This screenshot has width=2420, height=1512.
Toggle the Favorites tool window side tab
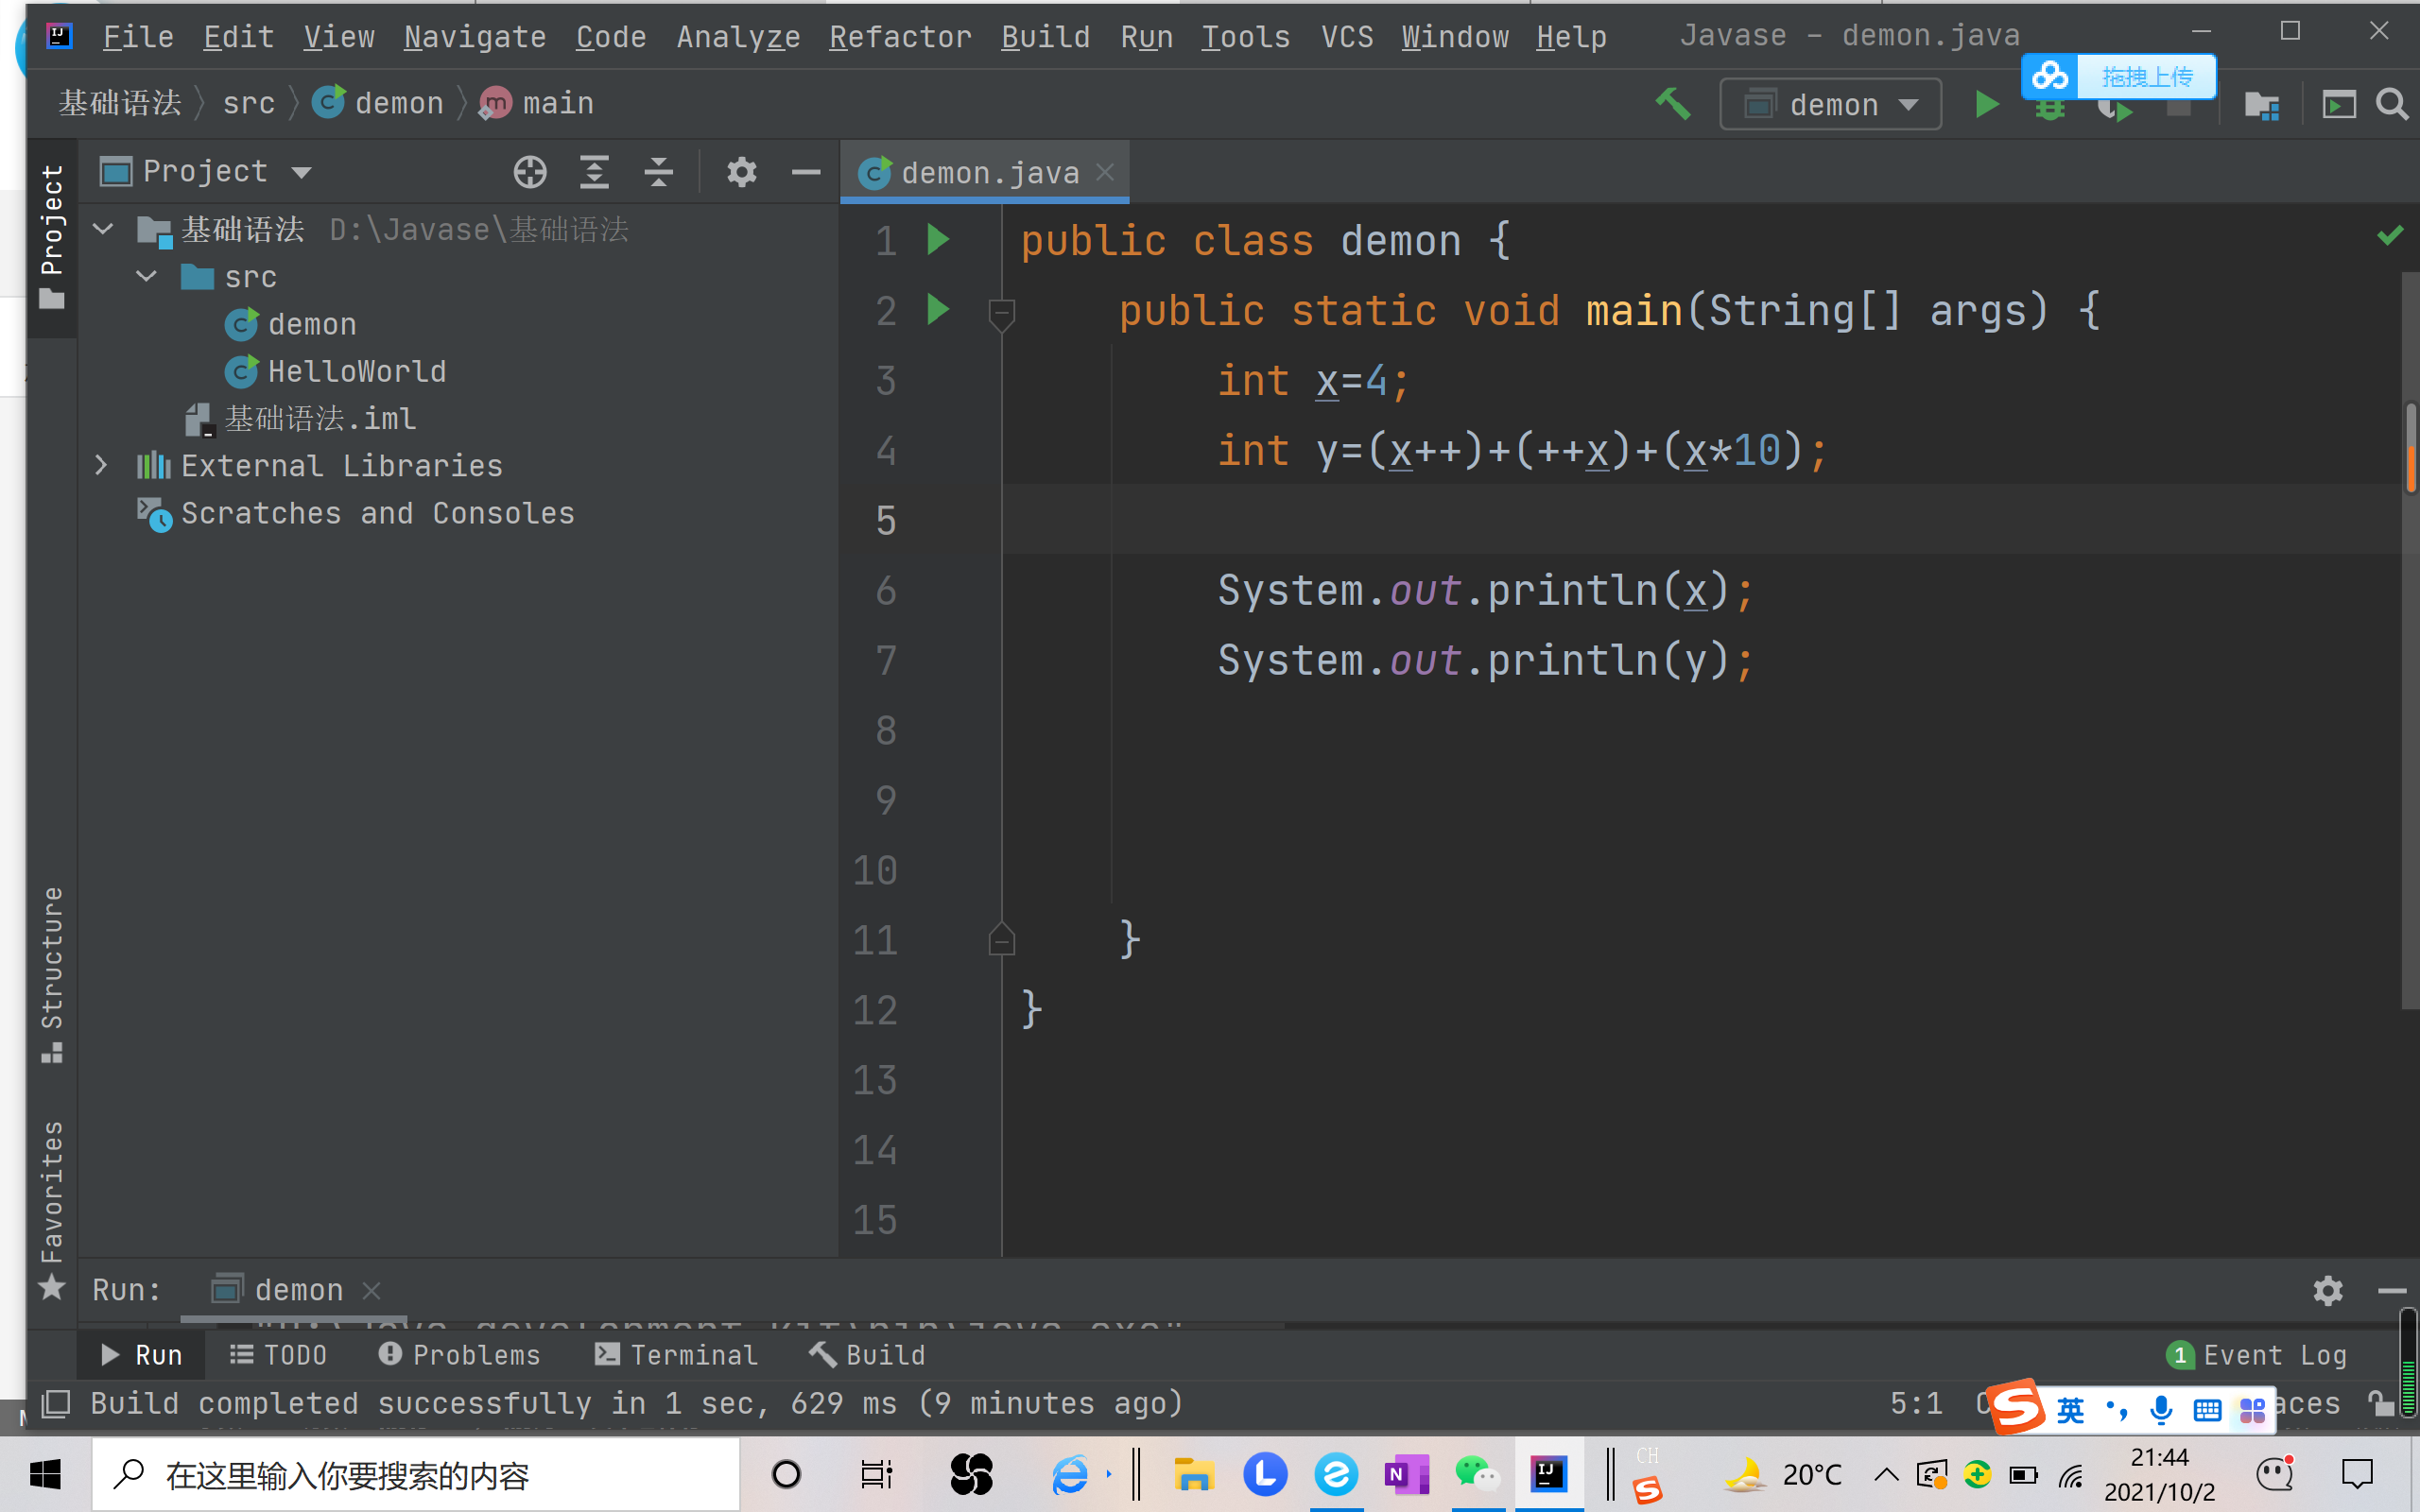[52, 1205]
